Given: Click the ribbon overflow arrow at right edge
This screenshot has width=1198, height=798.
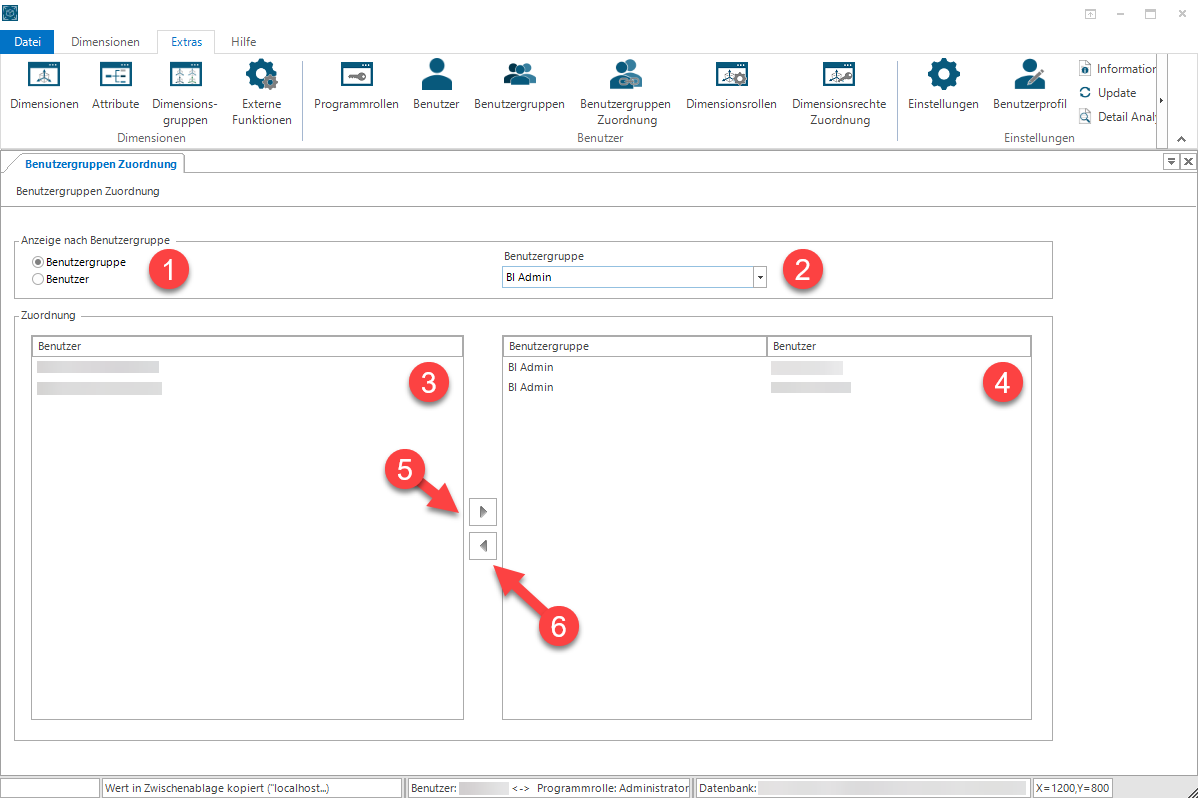Looking at the screenshot, I should (1161, 100).
